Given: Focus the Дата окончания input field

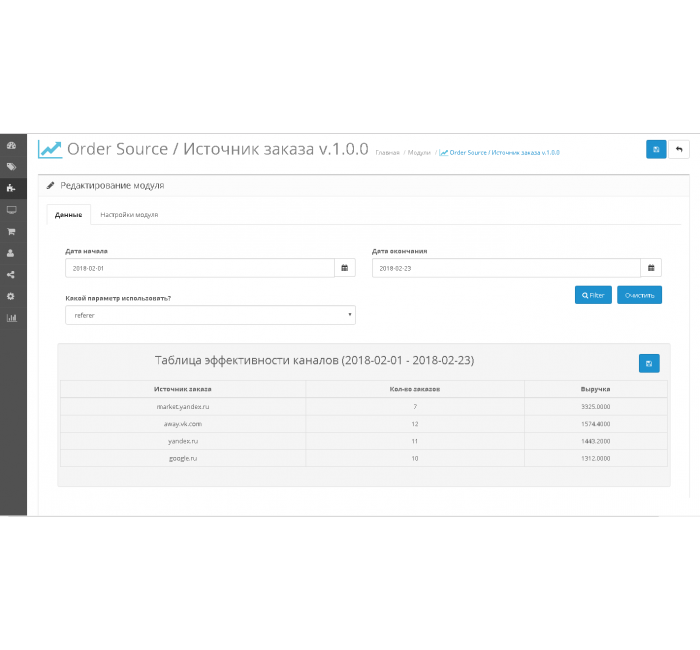Looking at the screenshot, I should pyautogui.click(x=506, y=268).
